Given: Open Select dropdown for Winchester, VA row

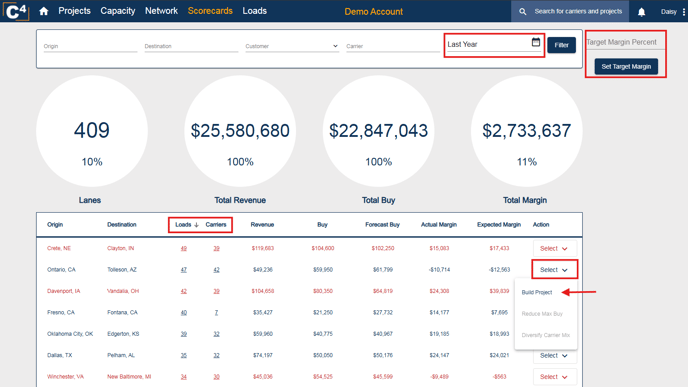Looking at the screenshot, I should tap(555, 377).
